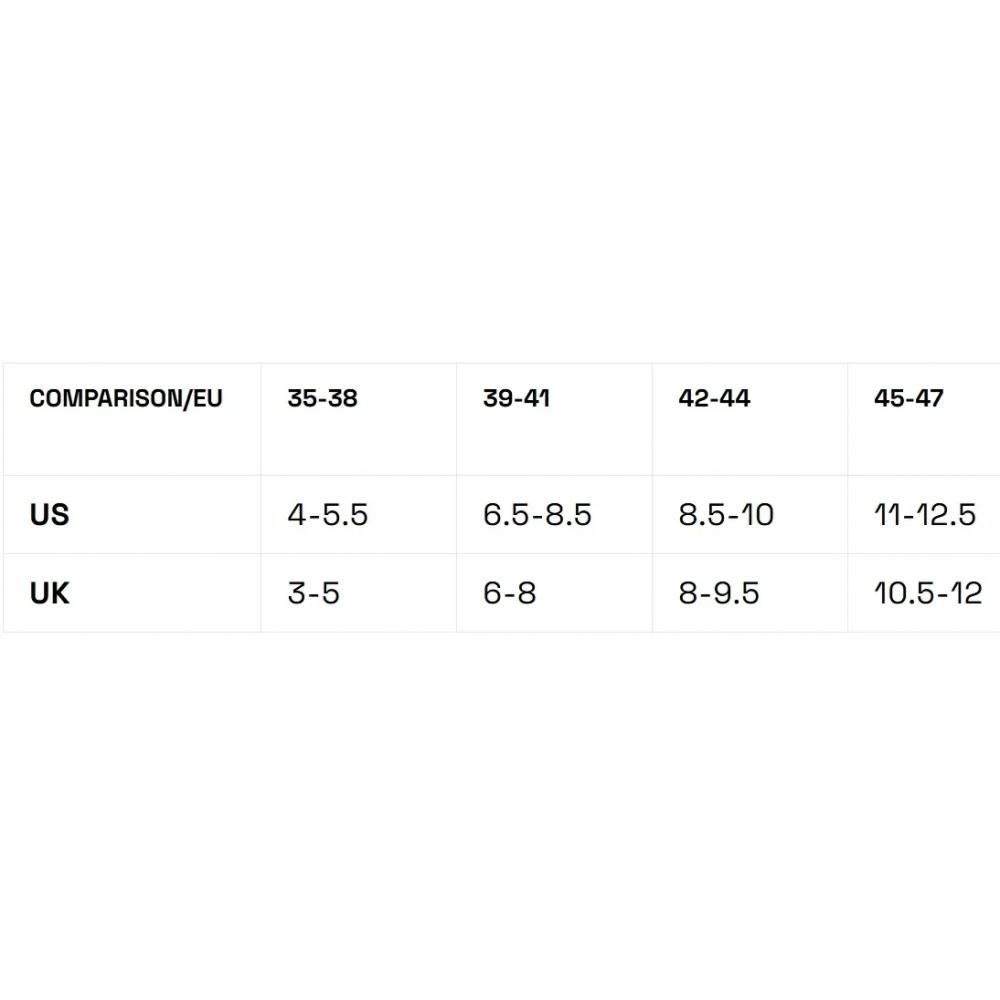Click the 42-44 EU size header

(714, 399)
